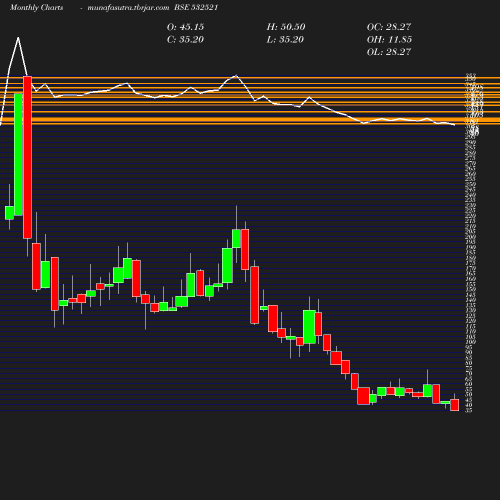Click the peak of the white line at top left
The width and height of the screenshot is (500, 500).
pos(18,38)
